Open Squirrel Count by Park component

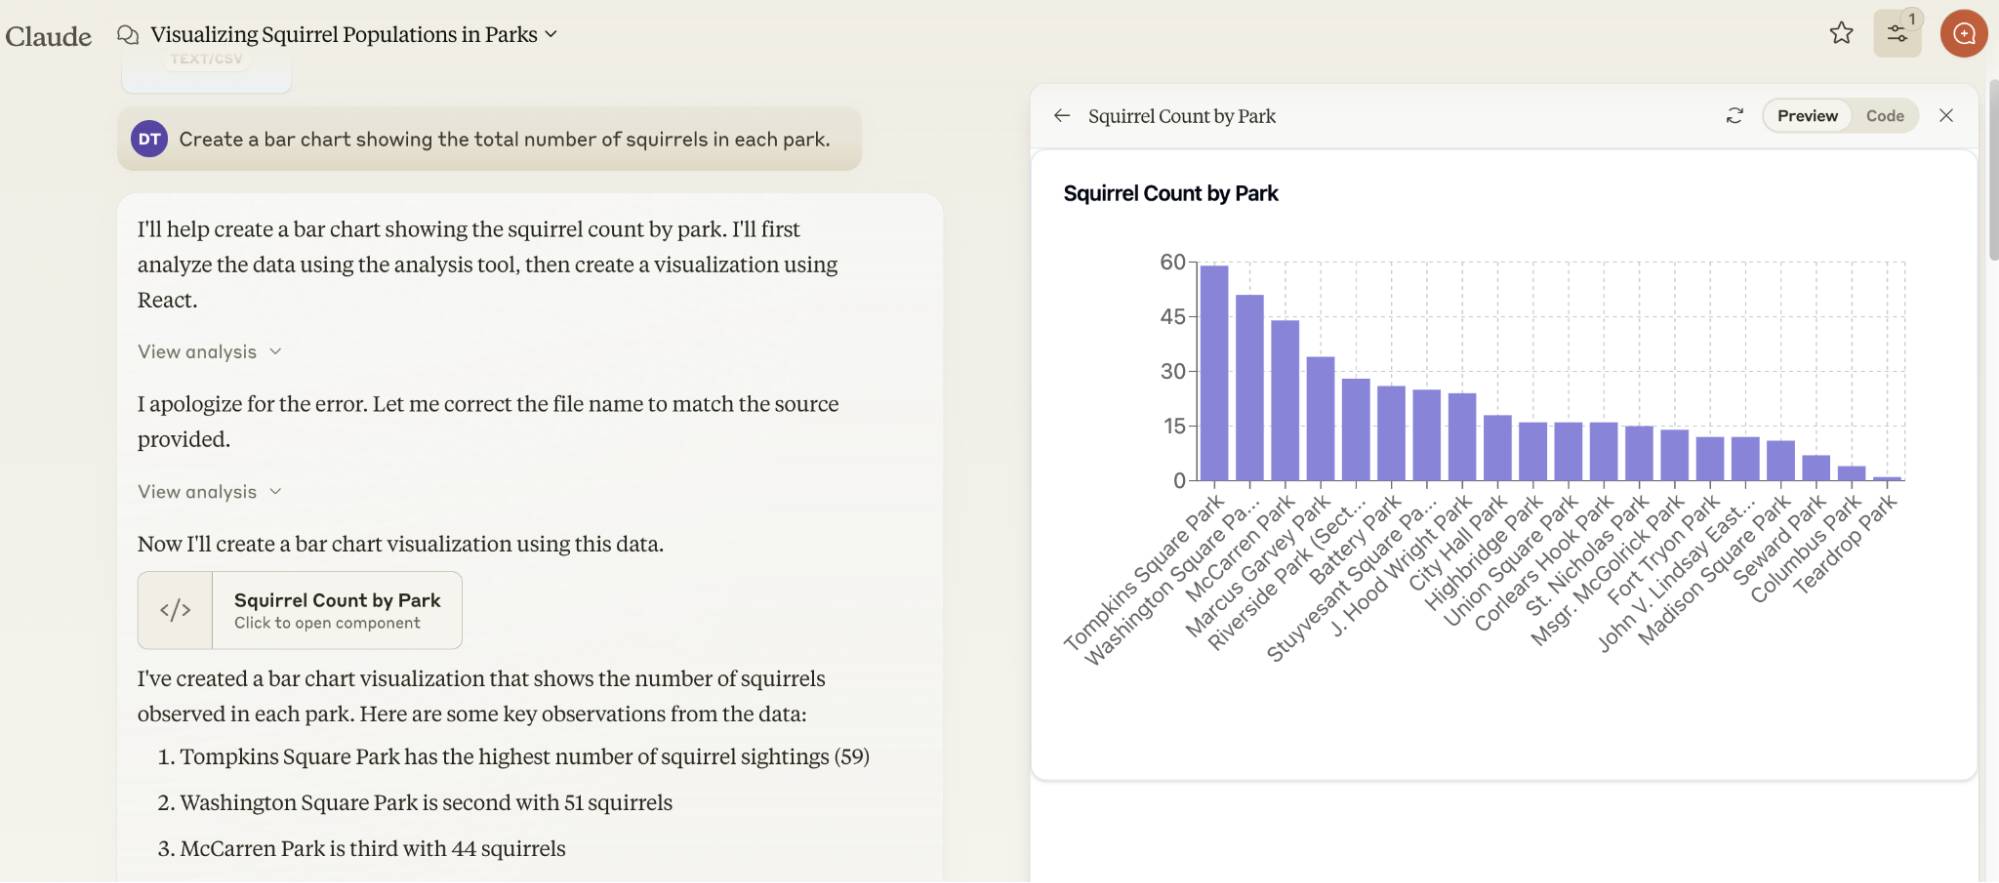tap(336, 610)
